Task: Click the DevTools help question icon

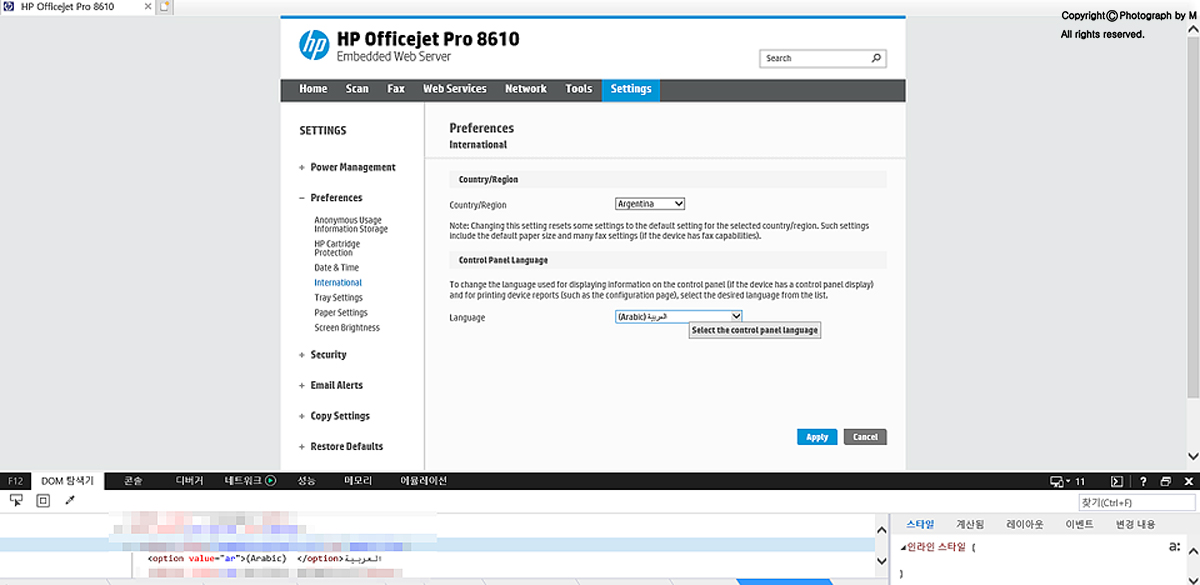Action: [1142, 481]
